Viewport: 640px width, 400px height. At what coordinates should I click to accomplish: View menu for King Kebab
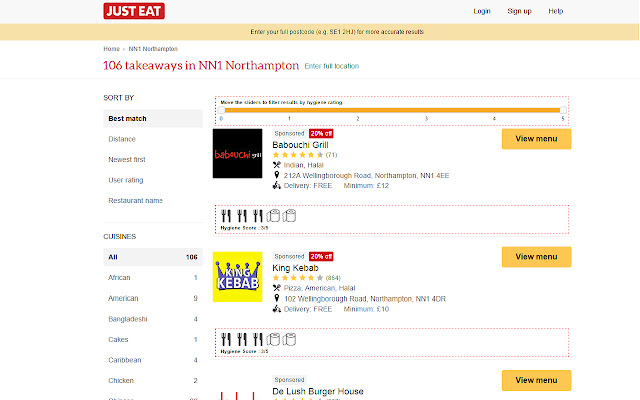point(536,257)
